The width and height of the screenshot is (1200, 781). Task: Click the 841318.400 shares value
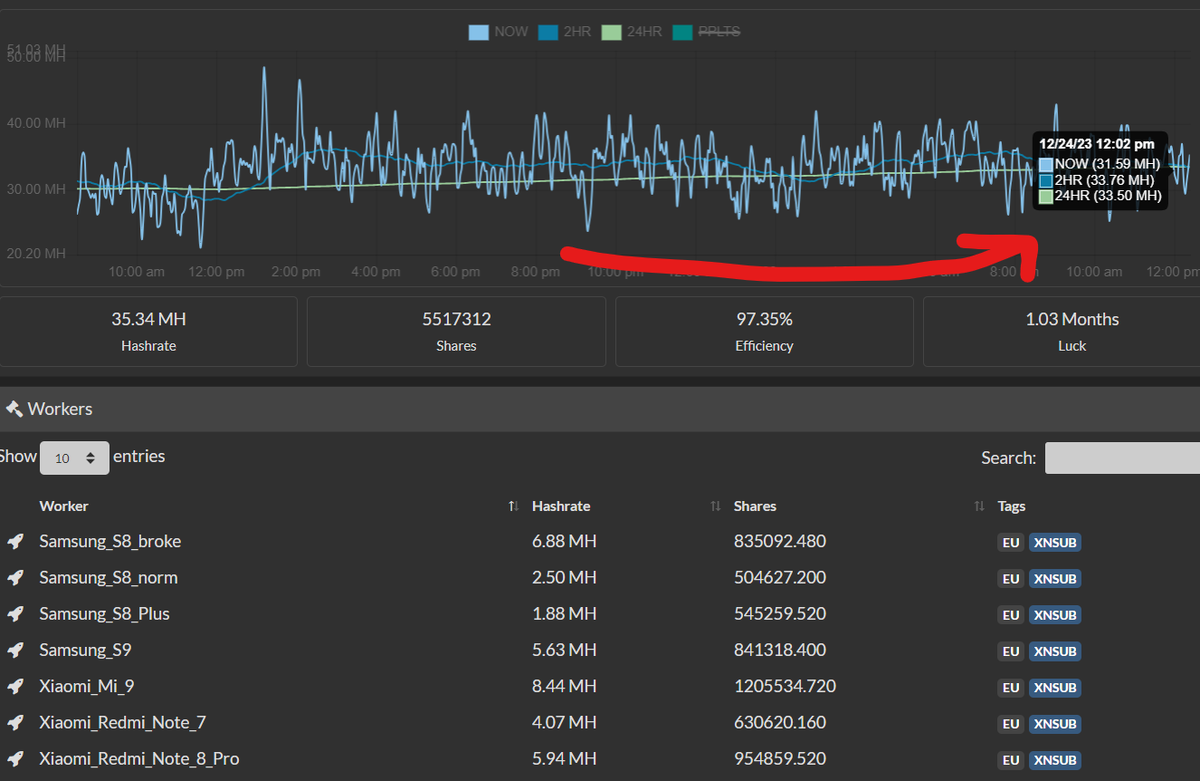pos(780,650)
